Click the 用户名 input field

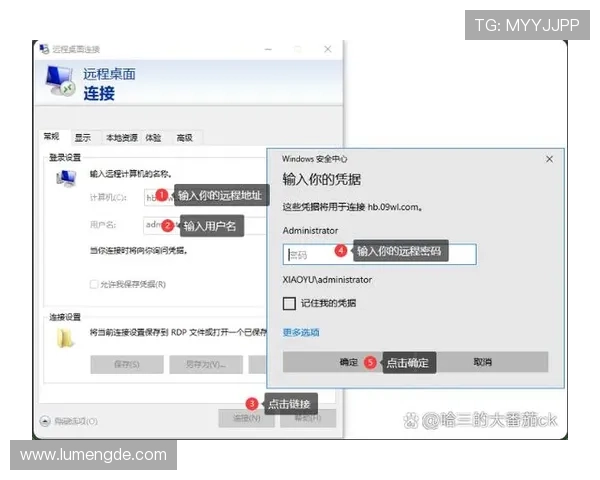pos(205,225)
